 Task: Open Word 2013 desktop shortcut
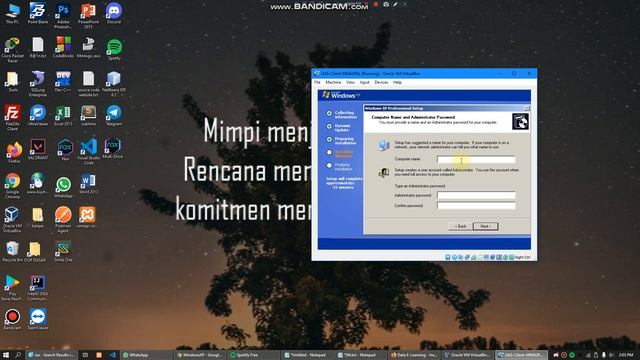[89, 183]
